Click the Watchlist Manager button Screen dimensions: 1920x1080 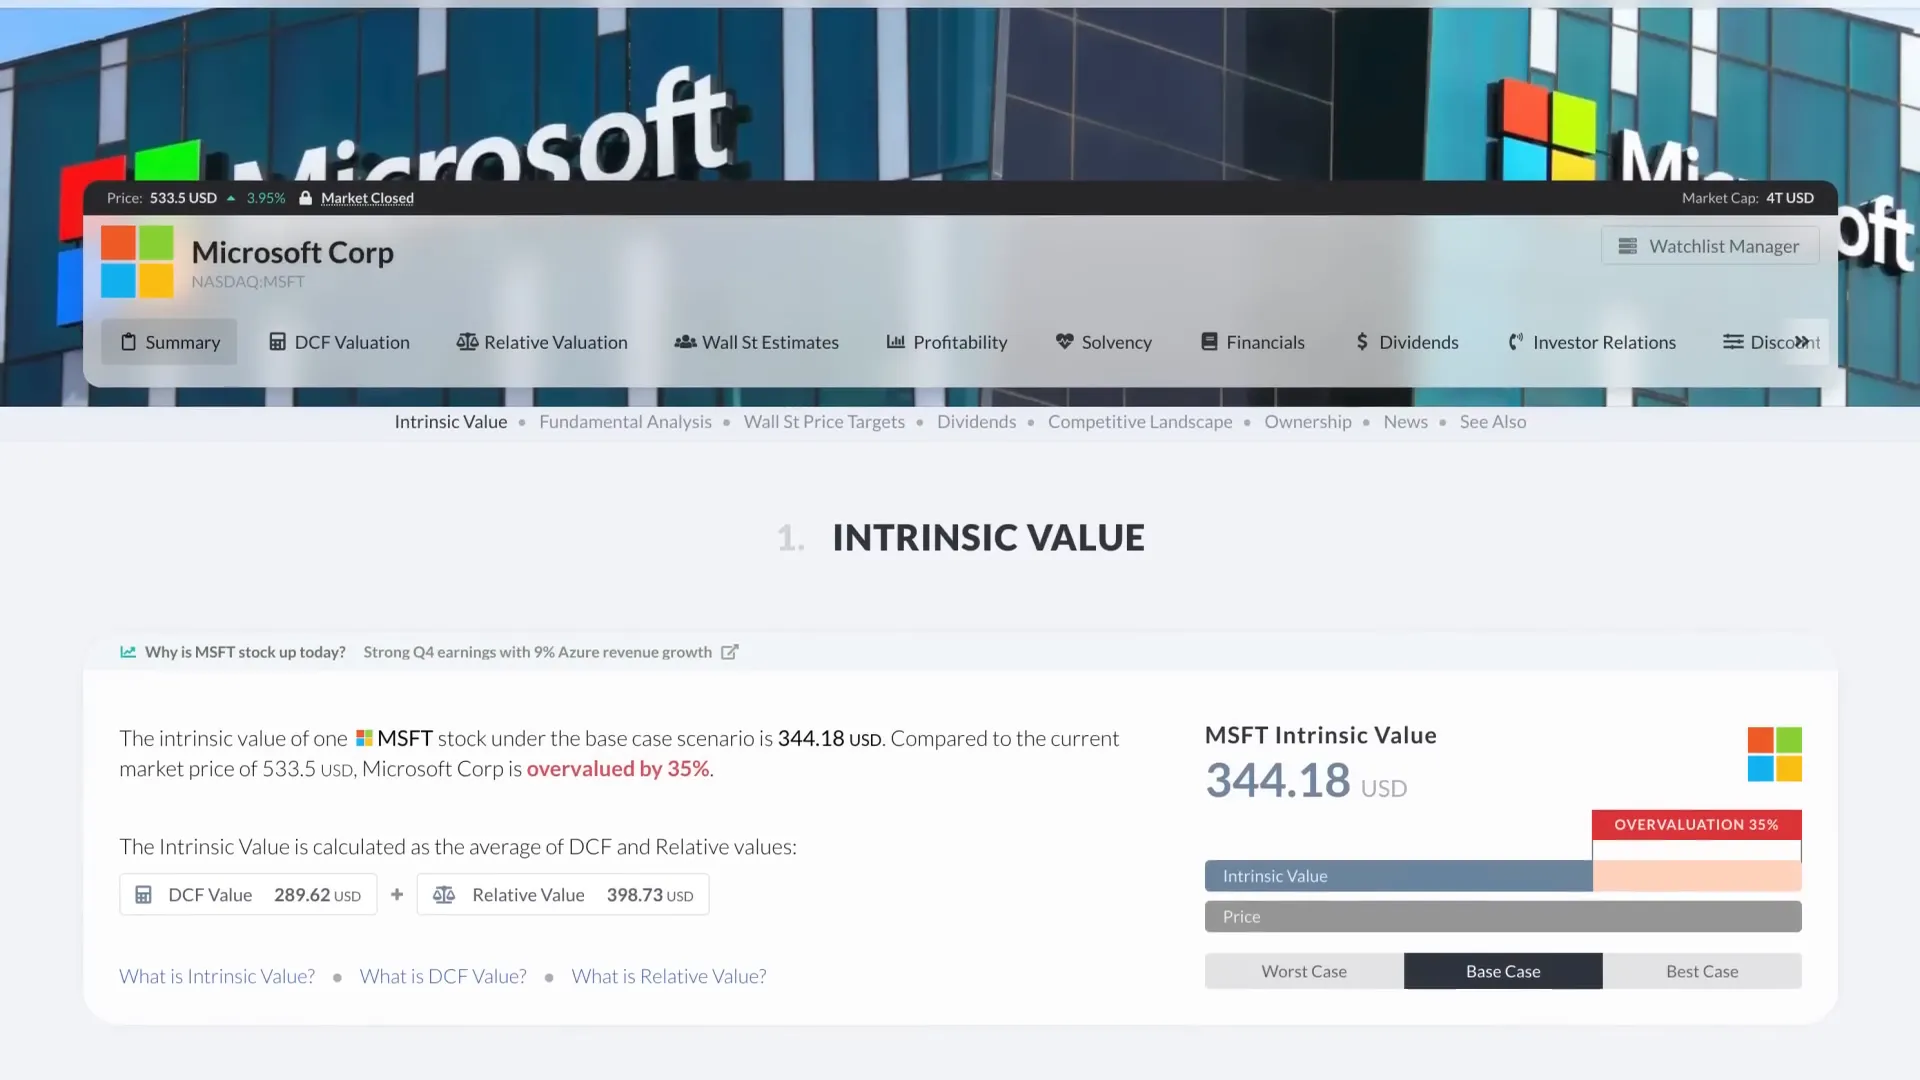point(1710,246)
